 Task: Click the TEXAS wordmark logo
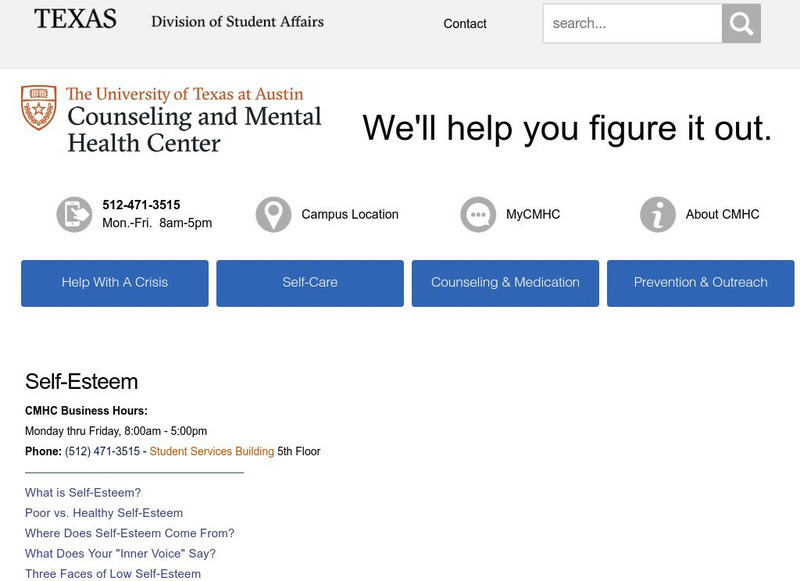(76, 19)
